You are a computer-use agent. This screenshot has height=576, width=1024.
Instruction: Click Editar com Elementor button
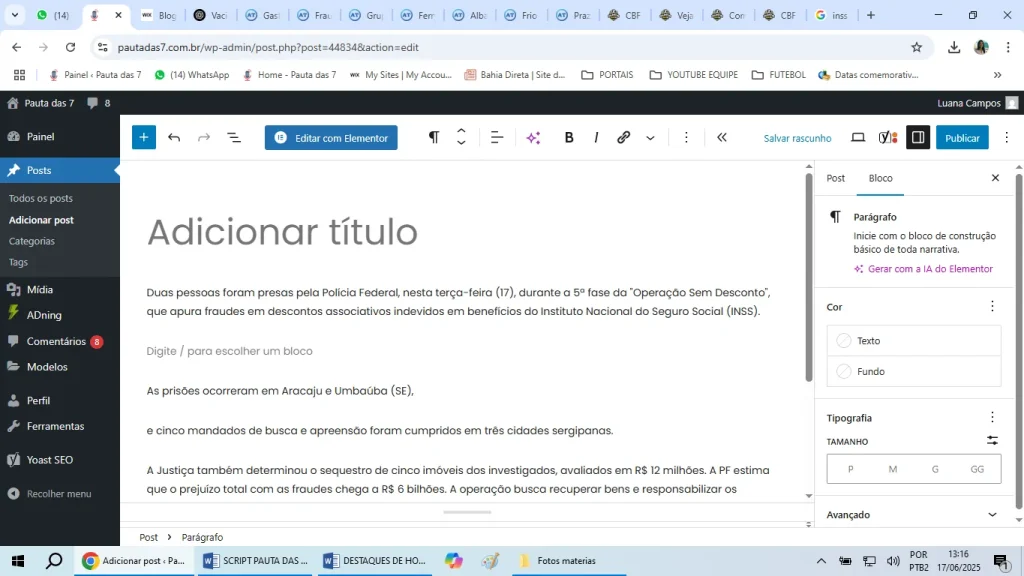tap(331, 138)
